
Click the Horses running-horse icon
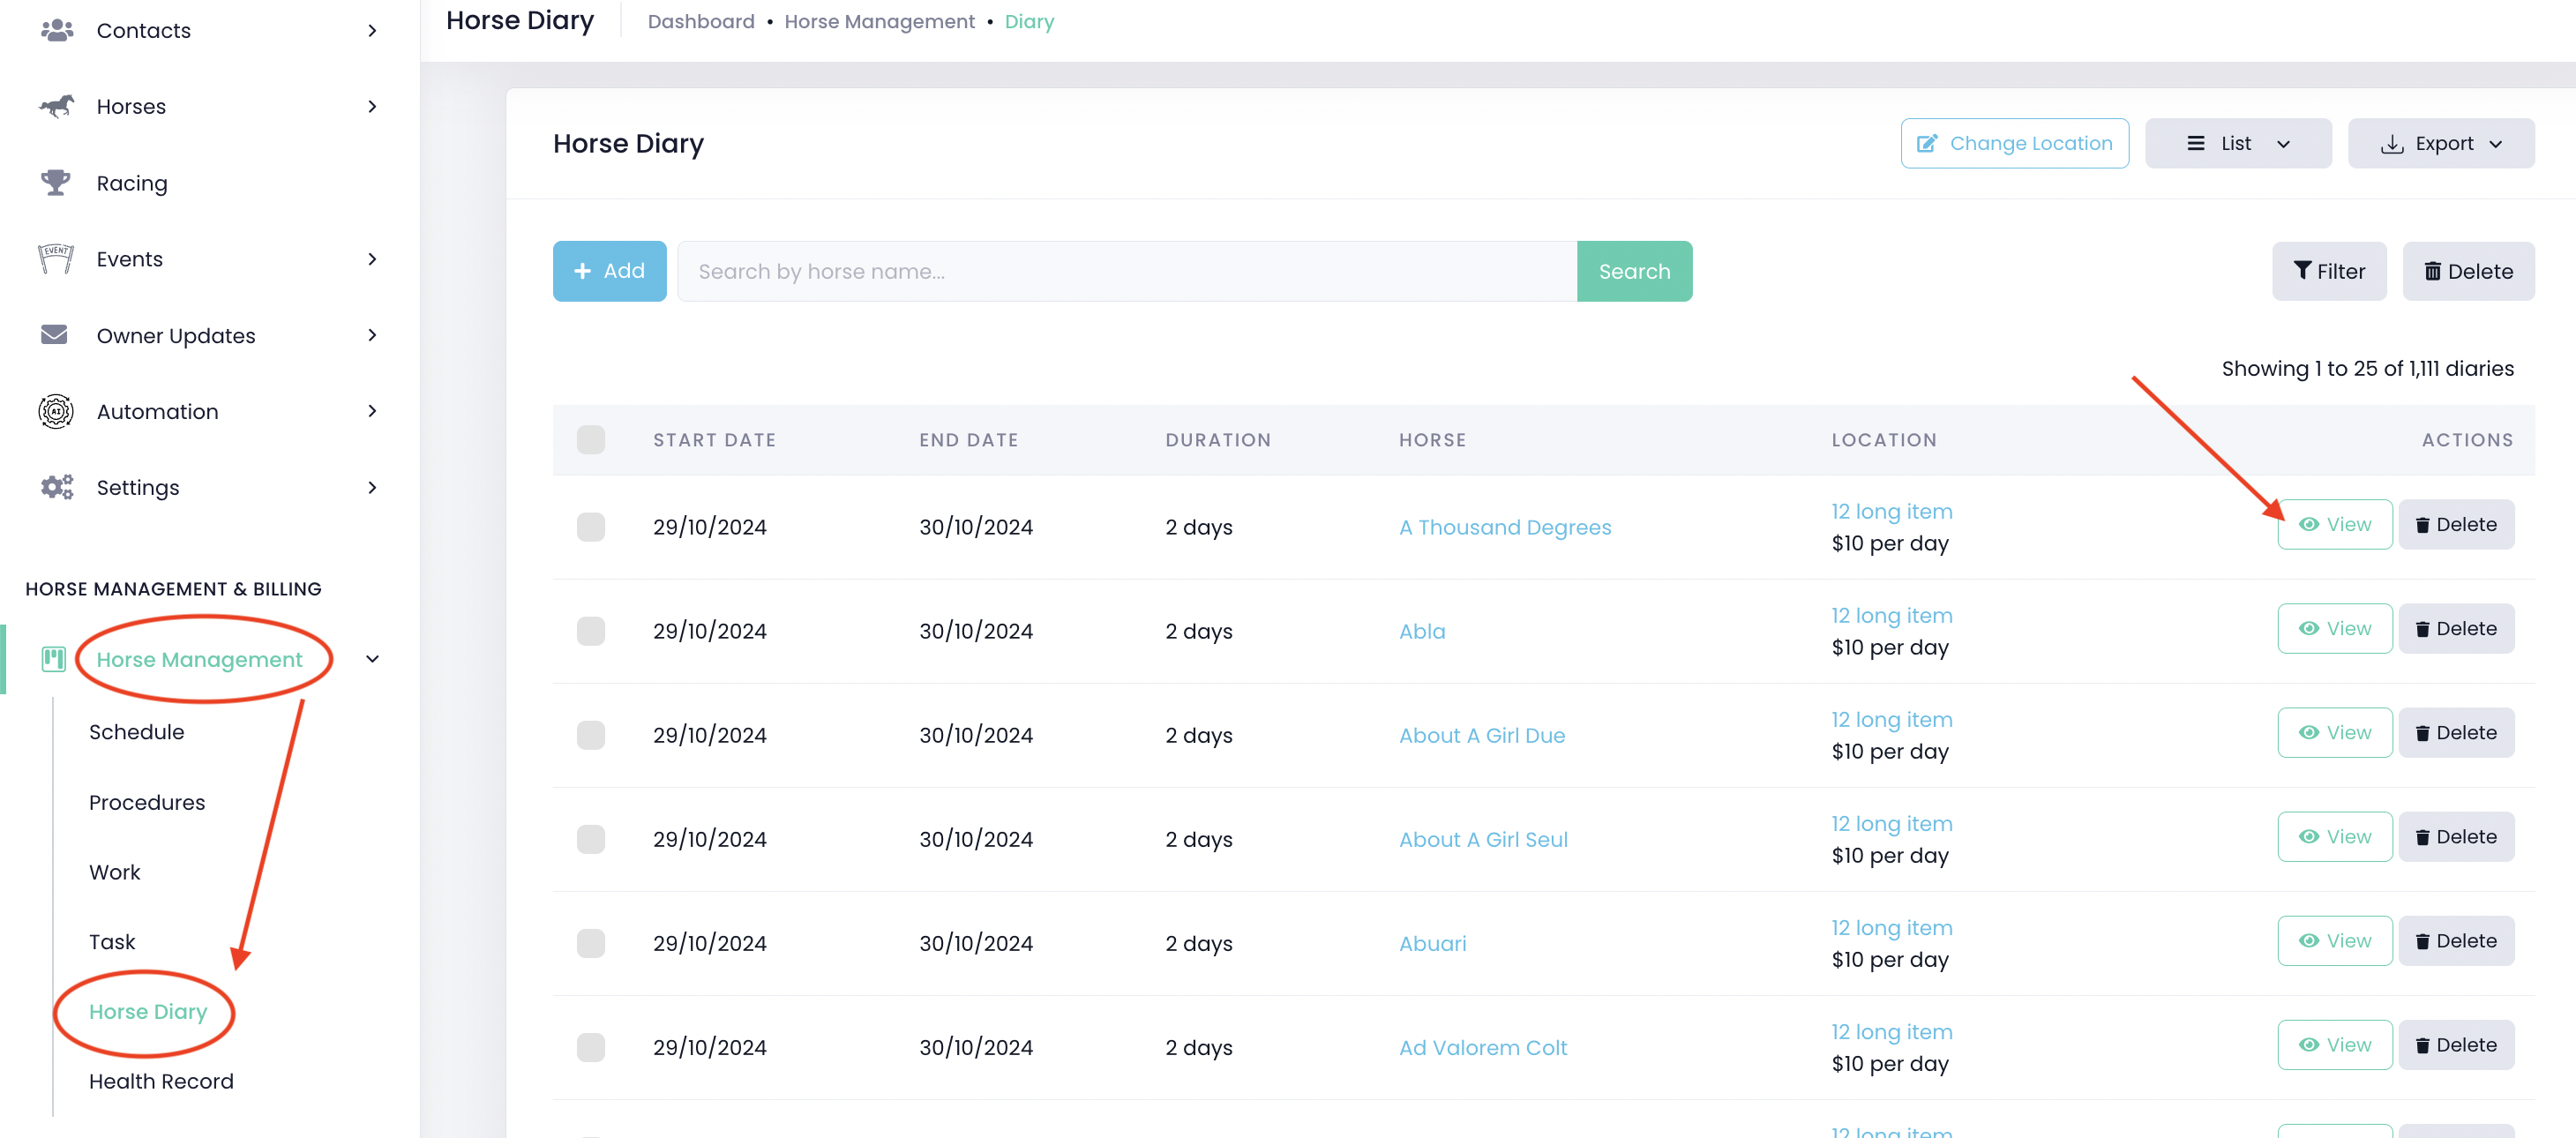point(56,106)
